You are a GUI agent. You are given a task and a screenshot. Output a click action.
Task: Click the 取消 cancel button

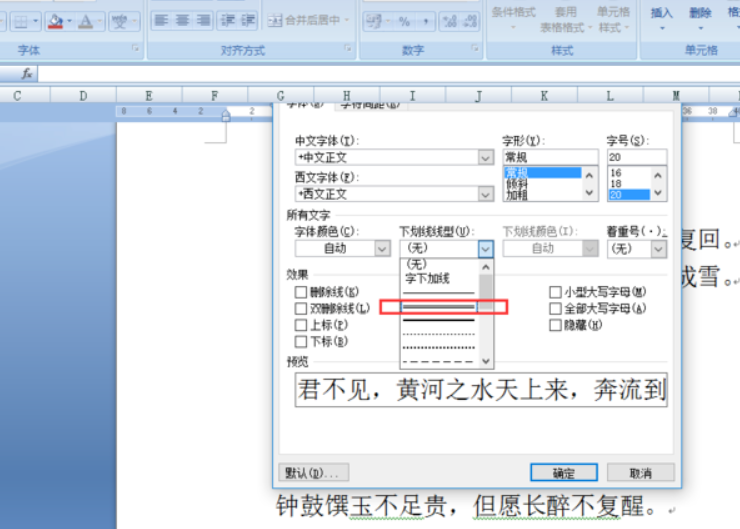pyautogui.click(x=640, y=472)
